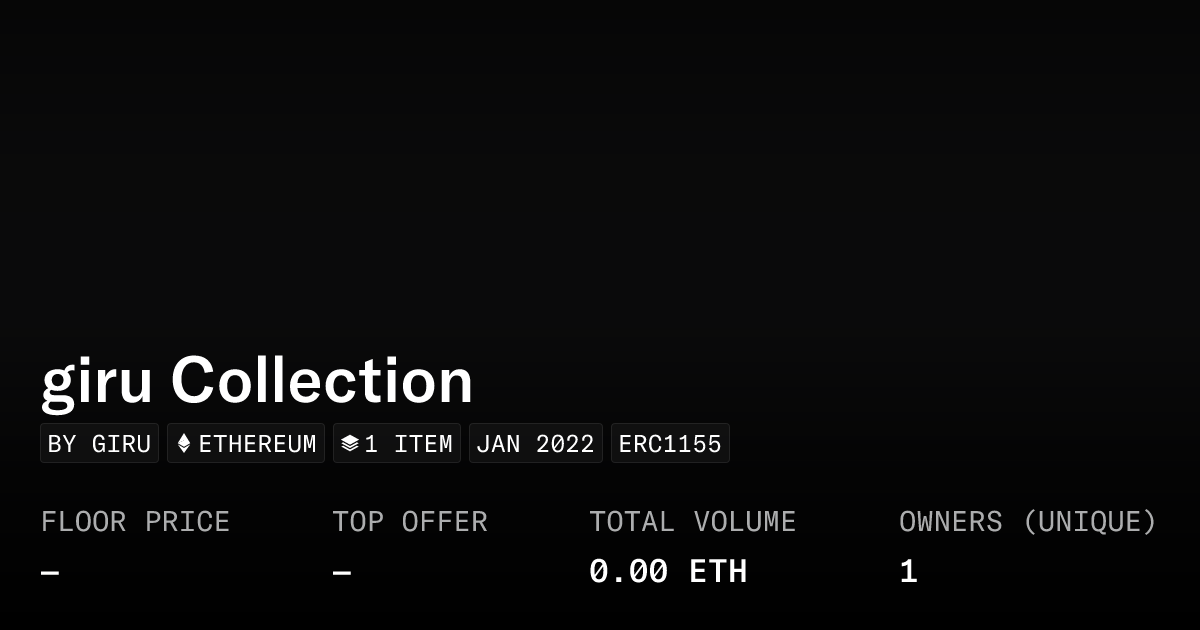Click the owners count value 1
The width and height of the screenshot is (1200, 630).
(908, 572)
